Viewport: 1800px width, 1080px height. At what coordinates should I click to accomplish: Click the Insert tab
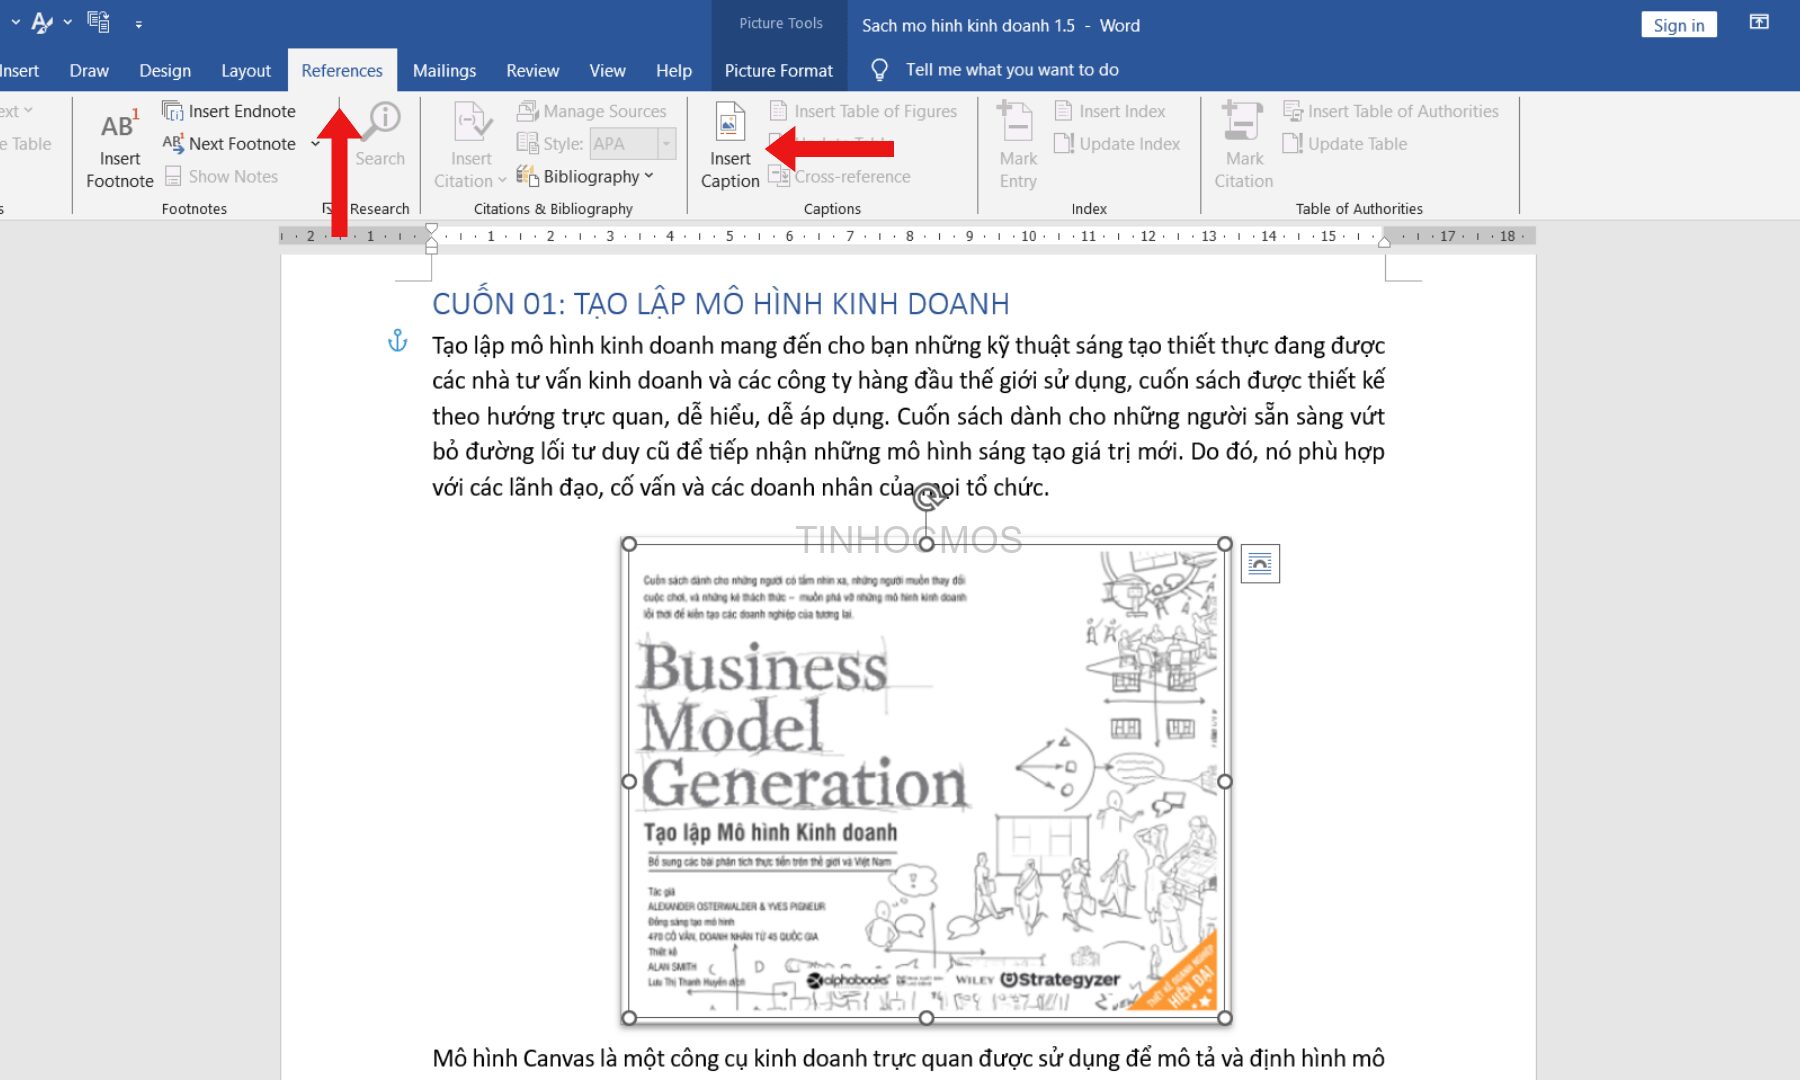pyautogui.click(x=19, y=70)
